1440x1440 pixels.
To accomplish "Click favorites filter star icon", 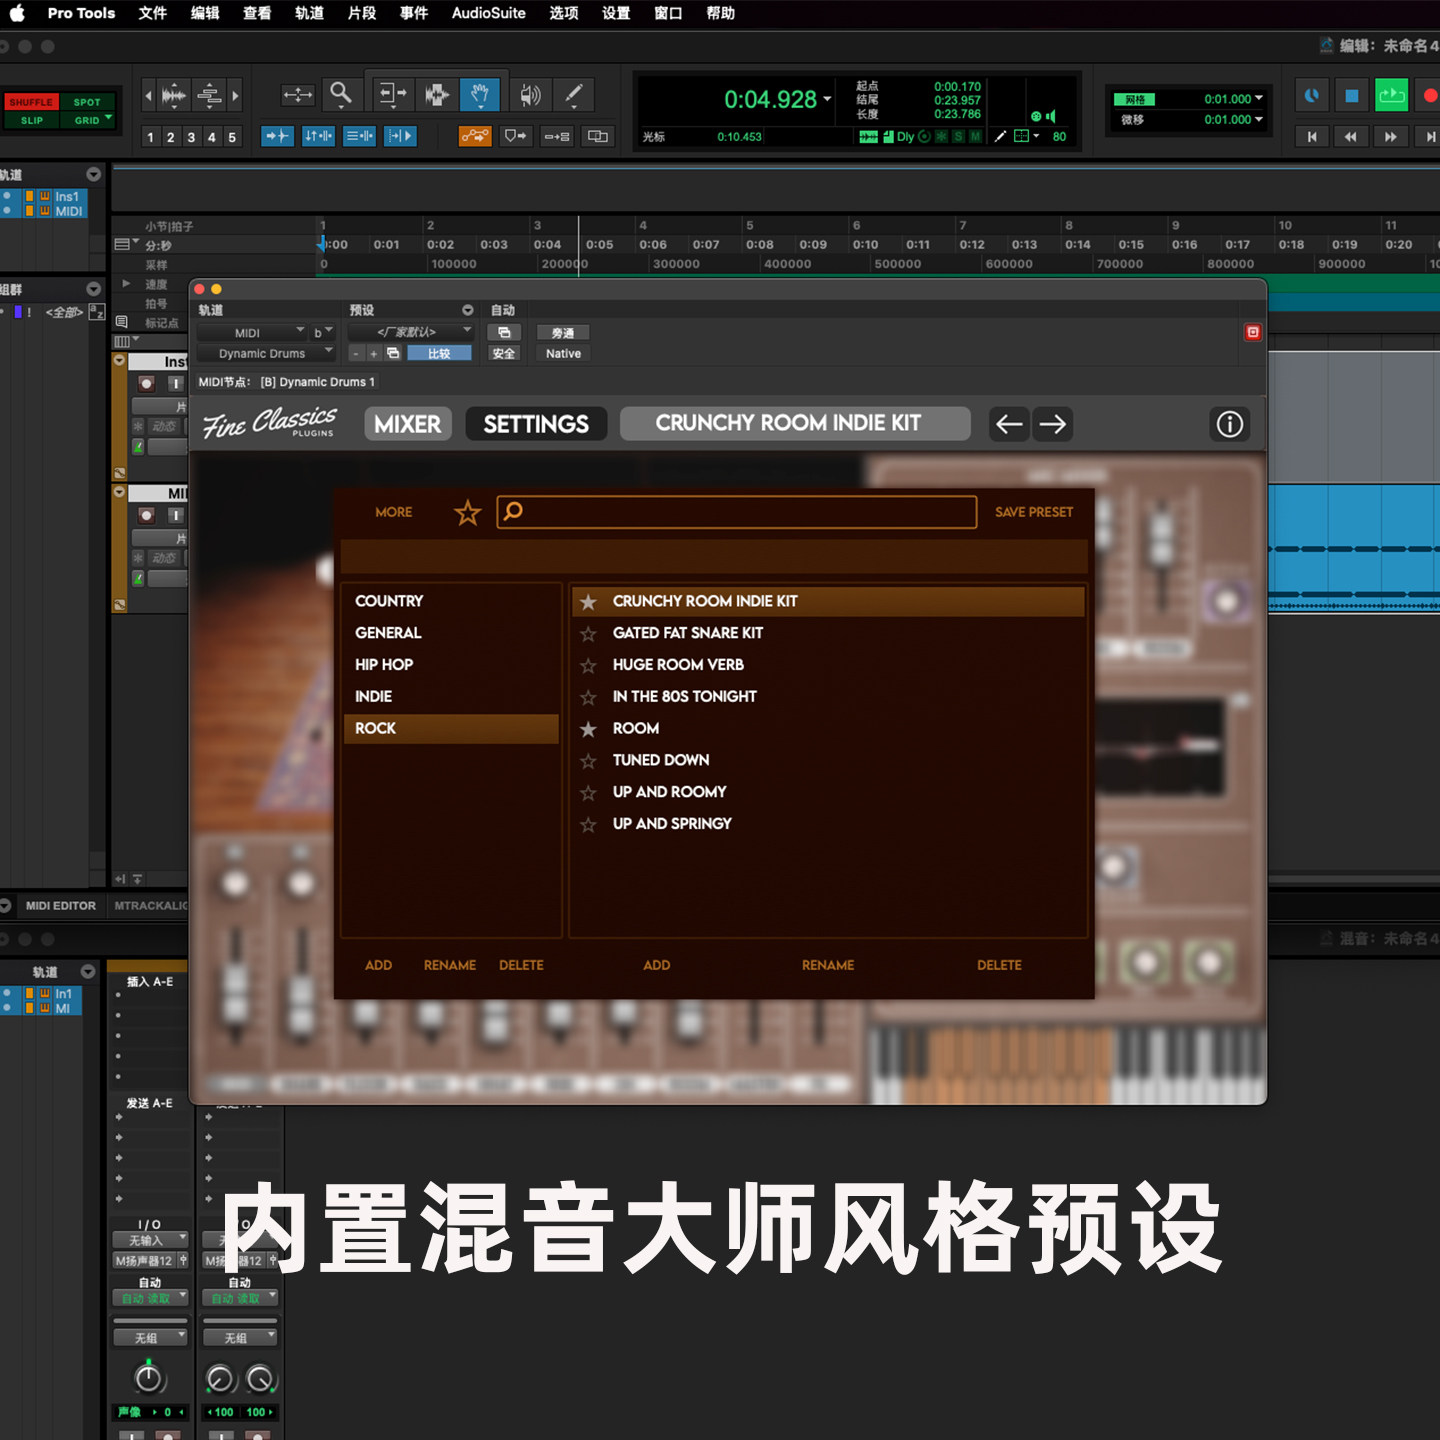I will click(x=467, y=512).
